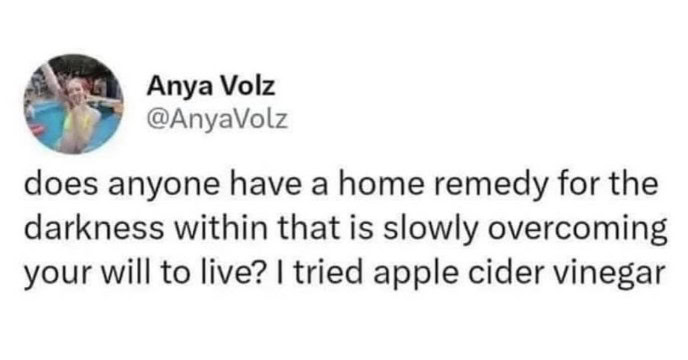Open the @AnyaVolz handle link
The width and height of the screenshot is (688, 360).
tap(218, 119)
